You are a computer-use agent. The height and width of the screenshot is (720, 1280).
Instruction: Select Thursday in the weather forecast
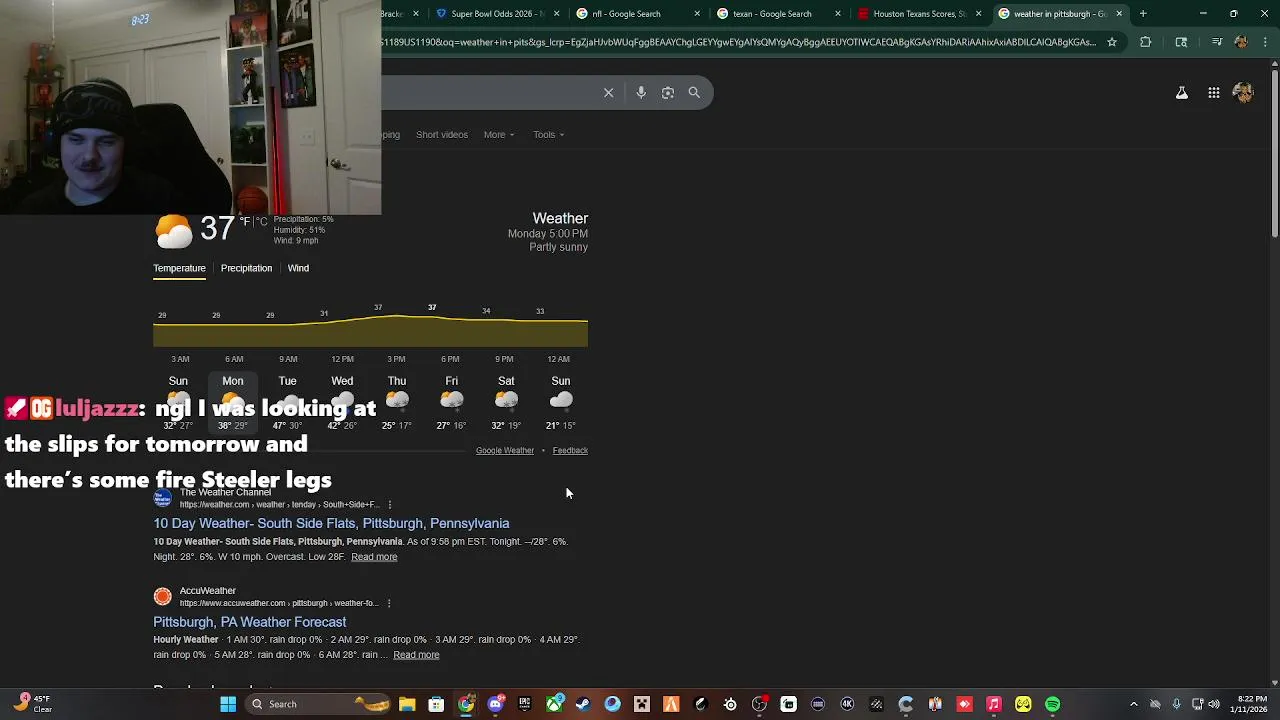(397, 403)
